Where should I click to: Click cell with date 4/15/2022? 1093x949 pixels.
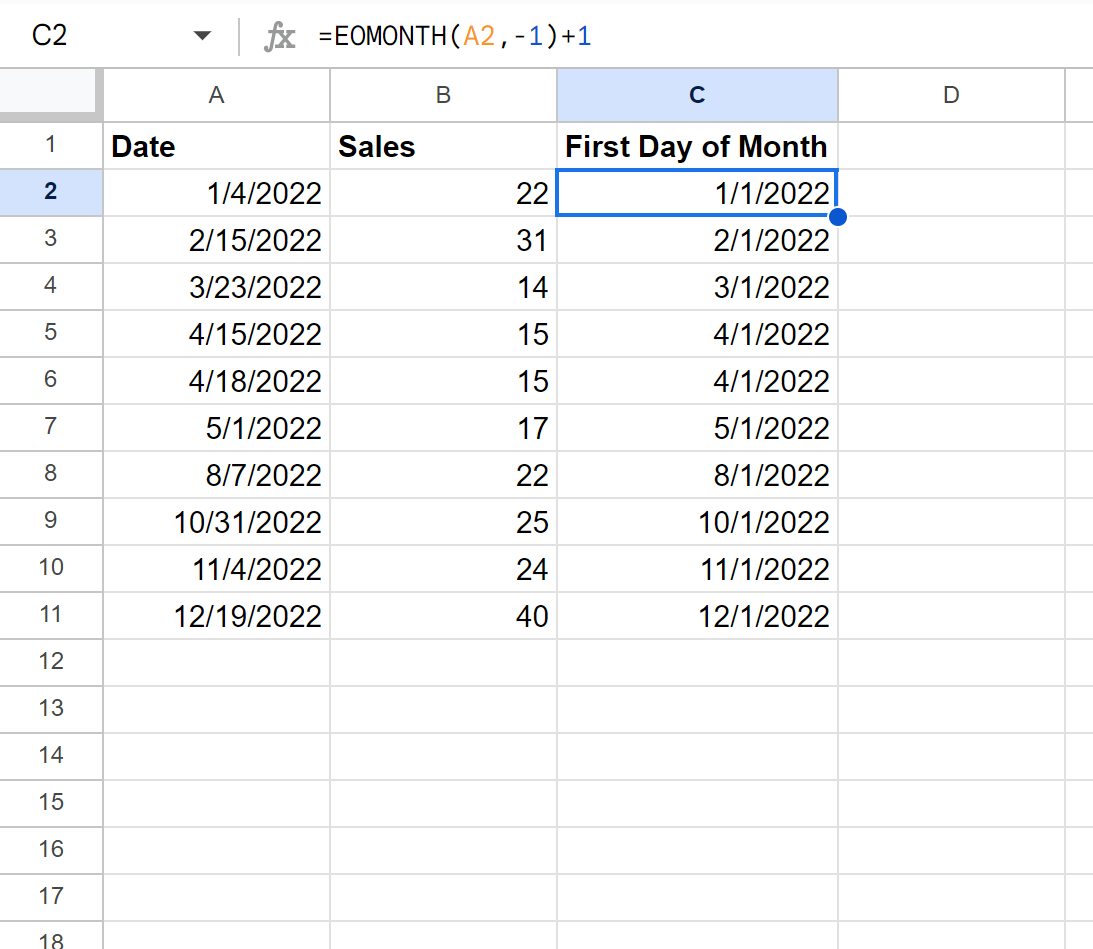coord(216,333)
